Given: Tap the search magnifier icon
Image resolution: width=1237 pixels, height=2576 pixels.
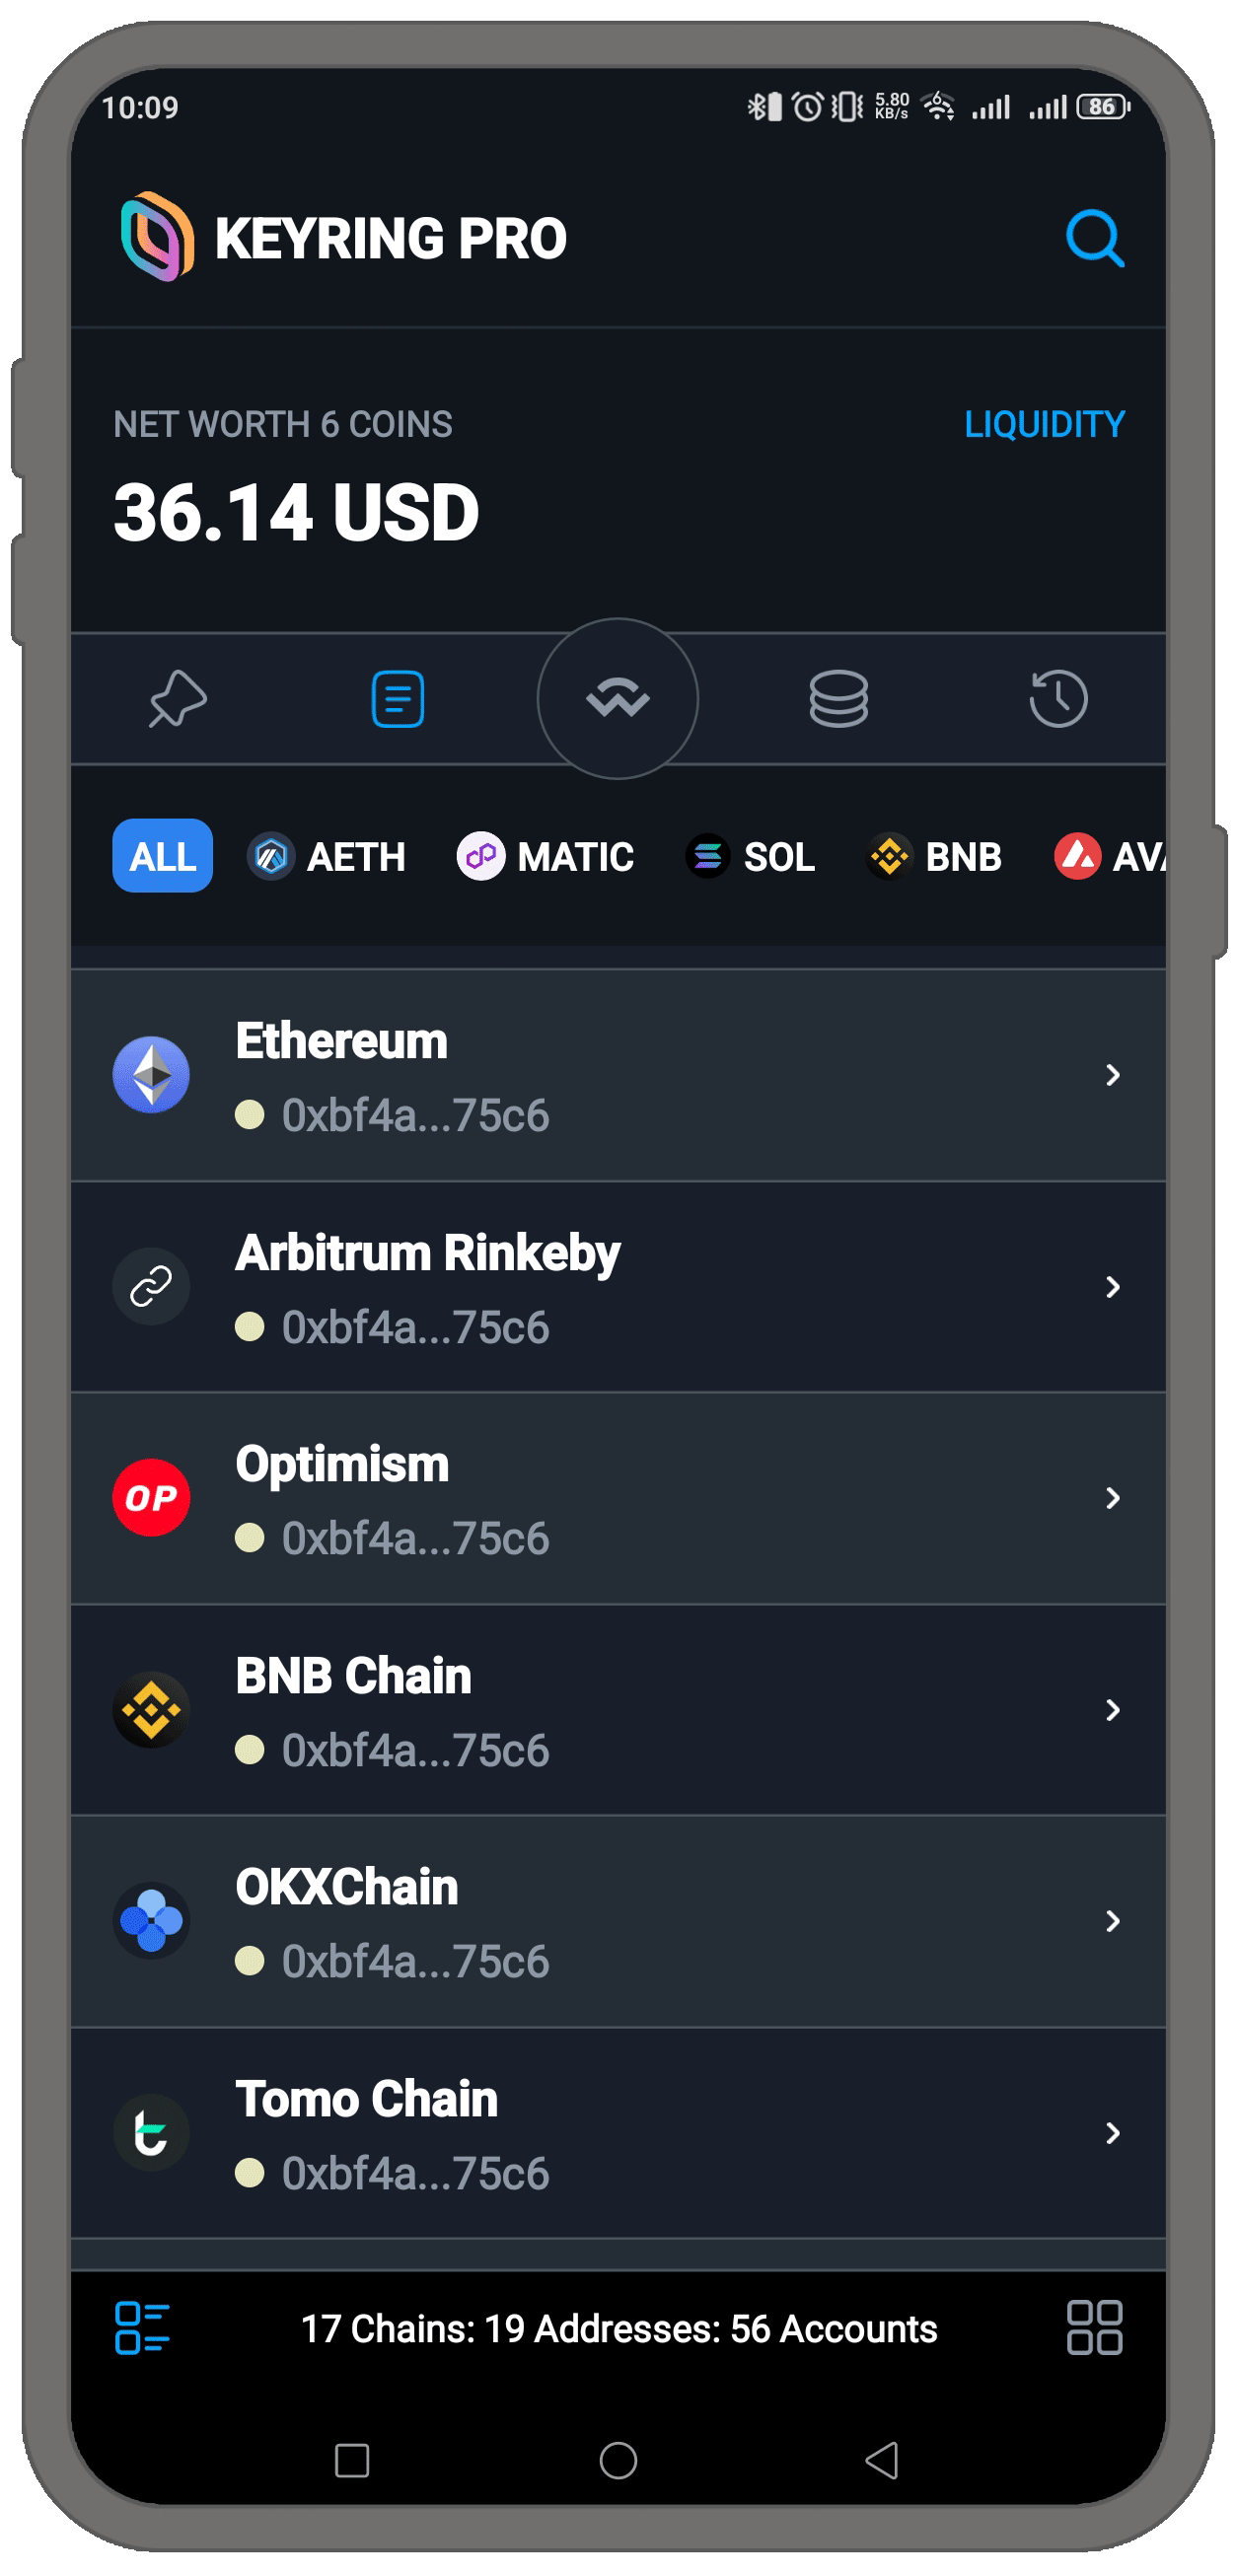Looking at the screenshot, I should 1094,238.
